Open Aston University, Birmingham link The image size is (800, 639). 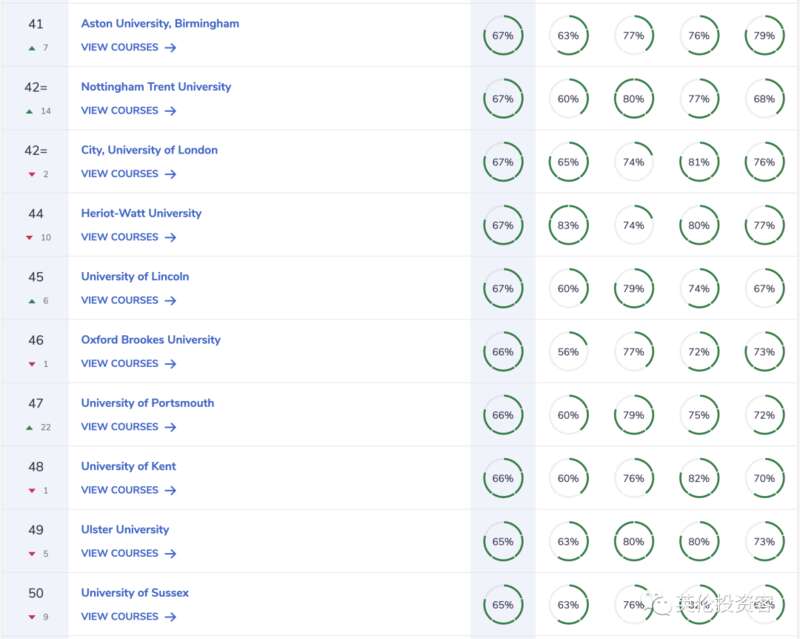160,23
